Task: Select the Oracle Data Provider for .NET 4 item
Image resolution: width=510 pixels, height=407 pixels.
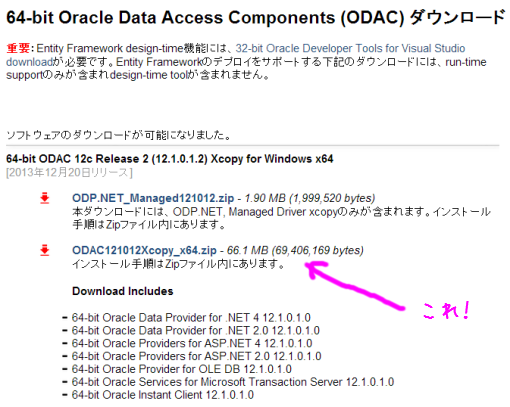Action: click(x=191, y=317)
